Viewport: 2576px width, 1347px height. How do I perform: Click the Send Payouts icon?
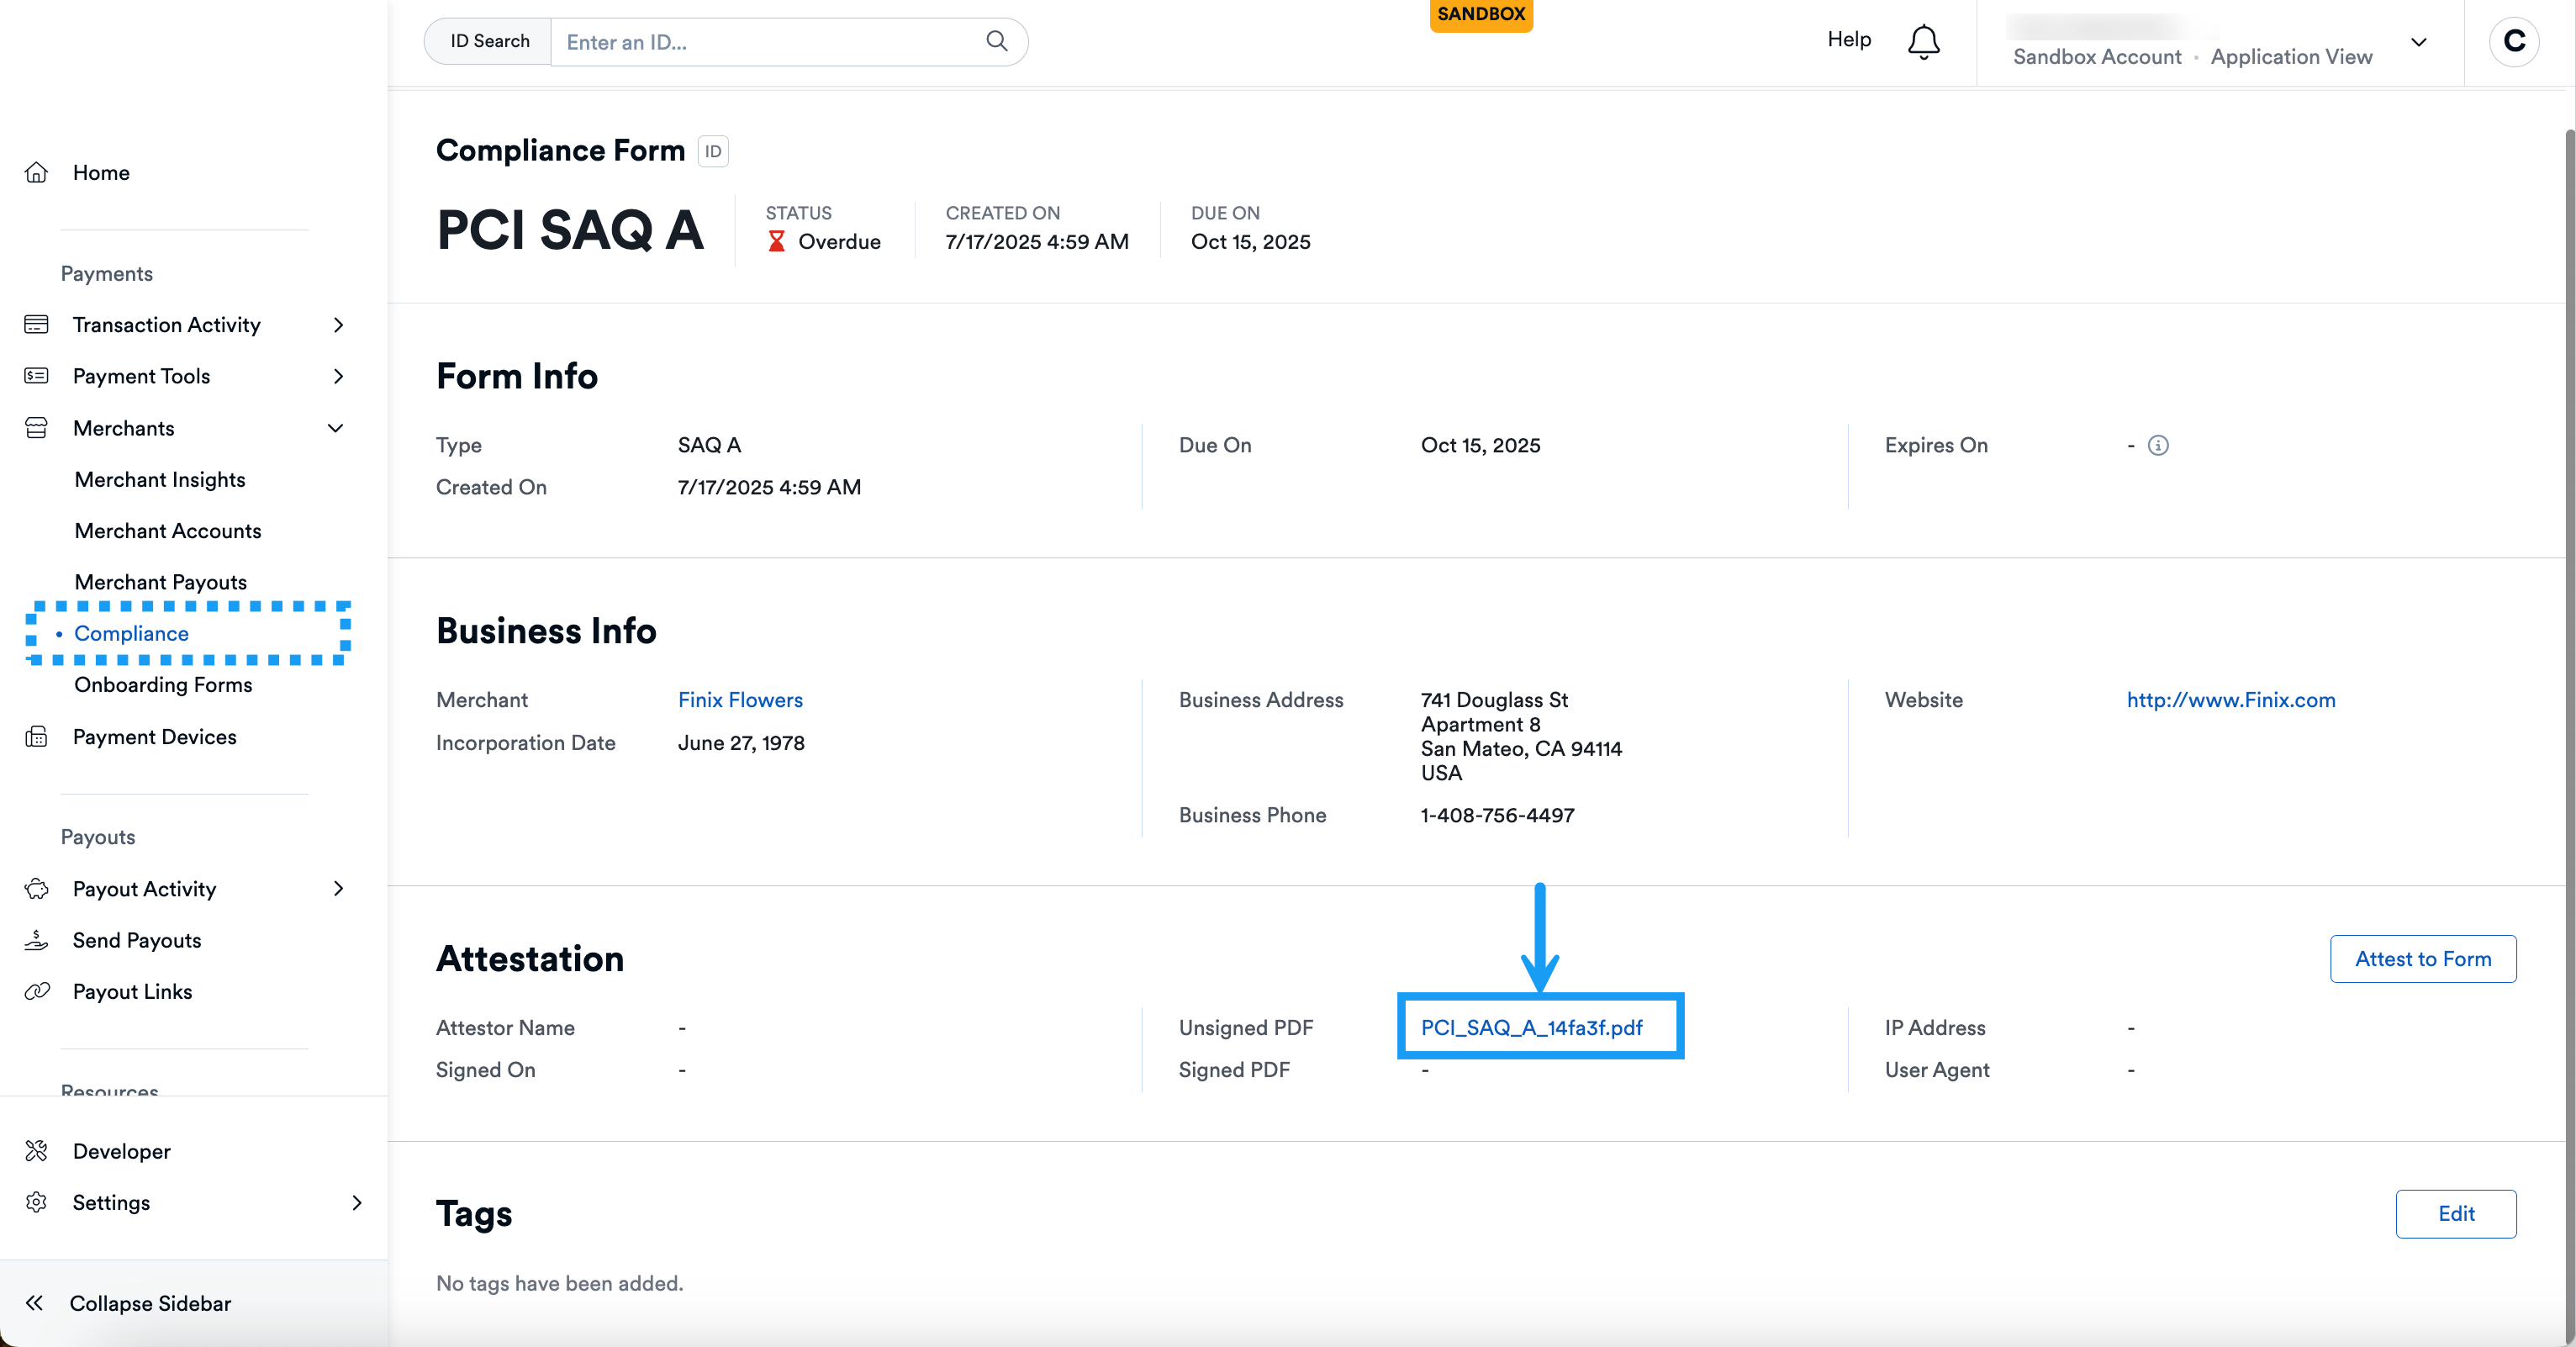pyautogui.click(x=36, y=940)
